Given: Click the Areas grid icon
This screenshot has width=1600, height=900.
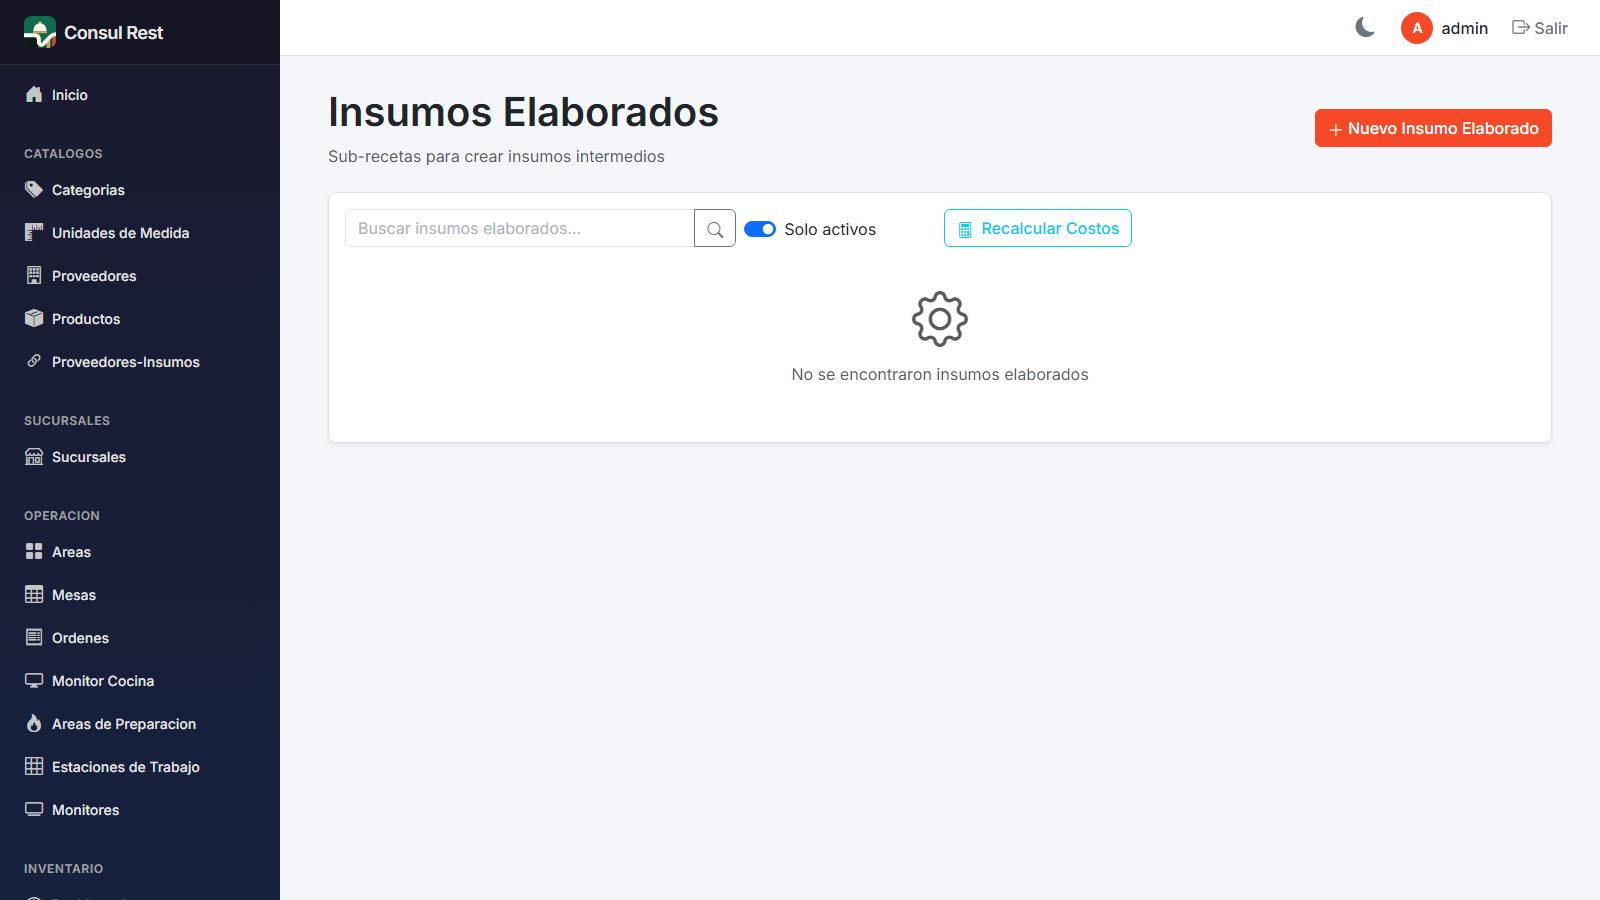Looking at the screenshot, I should [x=34, y=551].
